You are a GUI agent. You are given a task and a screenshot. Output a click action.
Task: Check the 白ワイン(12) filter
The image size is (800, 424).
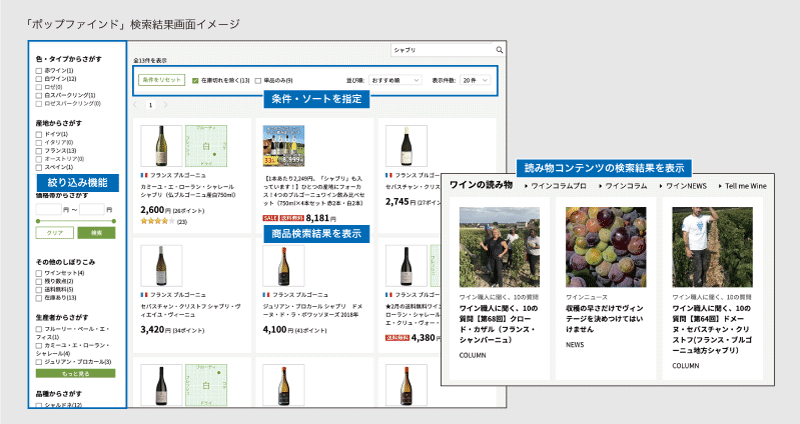coord(39,79)
